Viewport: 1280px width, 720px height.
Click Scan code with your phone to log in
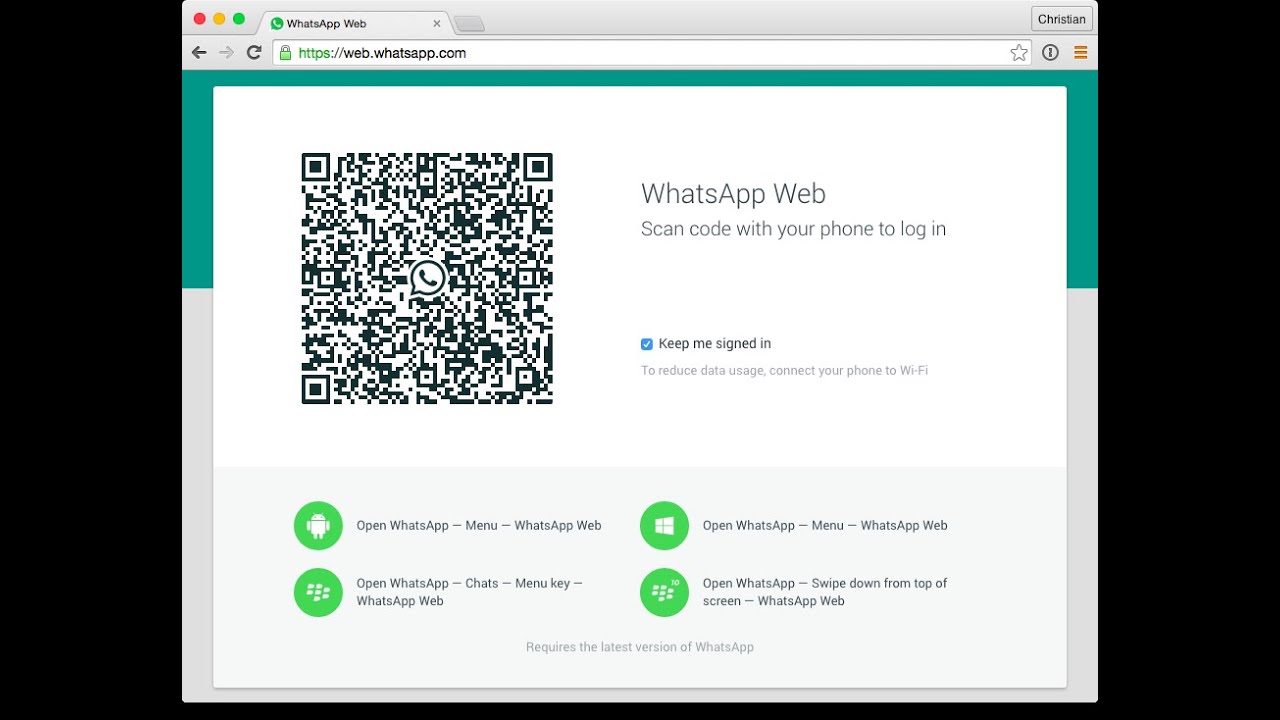coord(793,229)
